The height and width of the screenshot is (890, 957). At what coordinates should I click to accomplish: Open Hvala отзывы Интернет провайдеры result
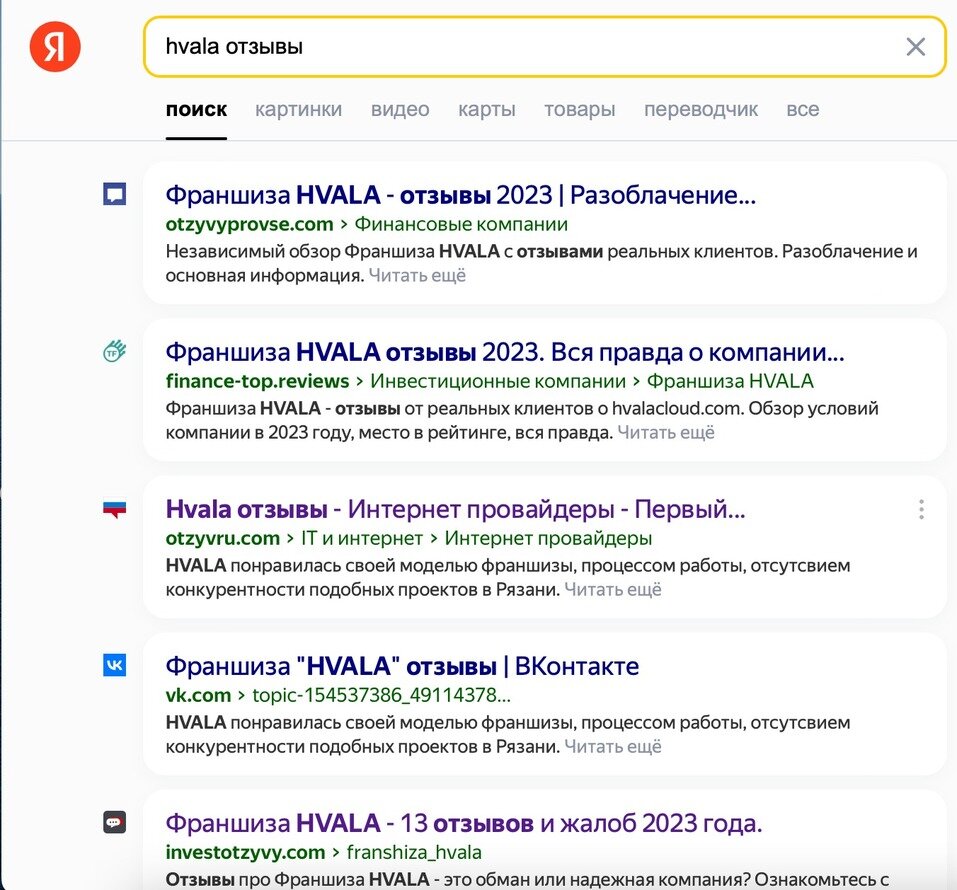pos(455,509)
